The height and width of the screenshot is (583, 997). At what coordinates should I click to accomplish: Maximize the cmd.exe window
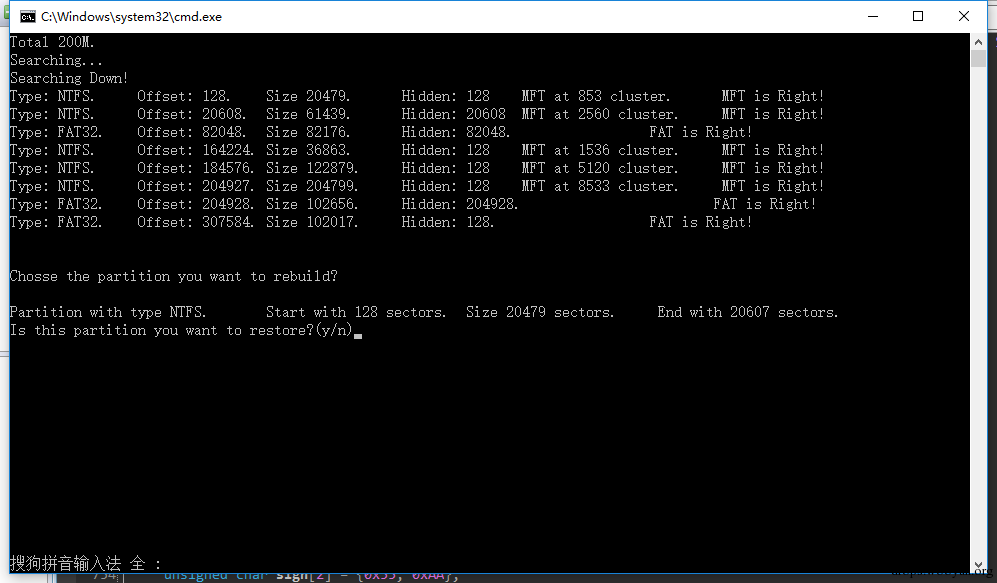918,17
